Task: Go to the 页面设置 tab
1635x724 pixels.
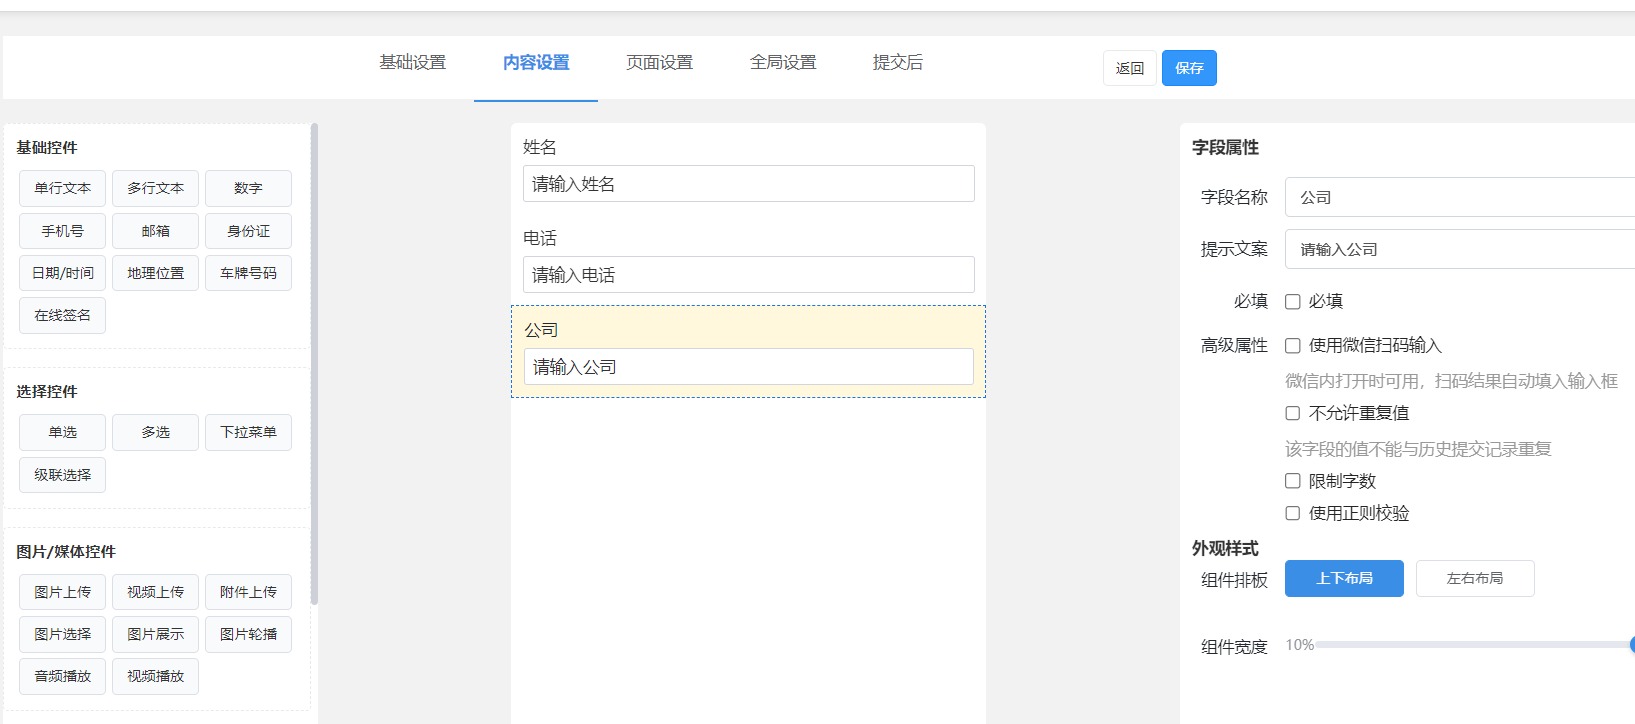Action: [659, 63]
